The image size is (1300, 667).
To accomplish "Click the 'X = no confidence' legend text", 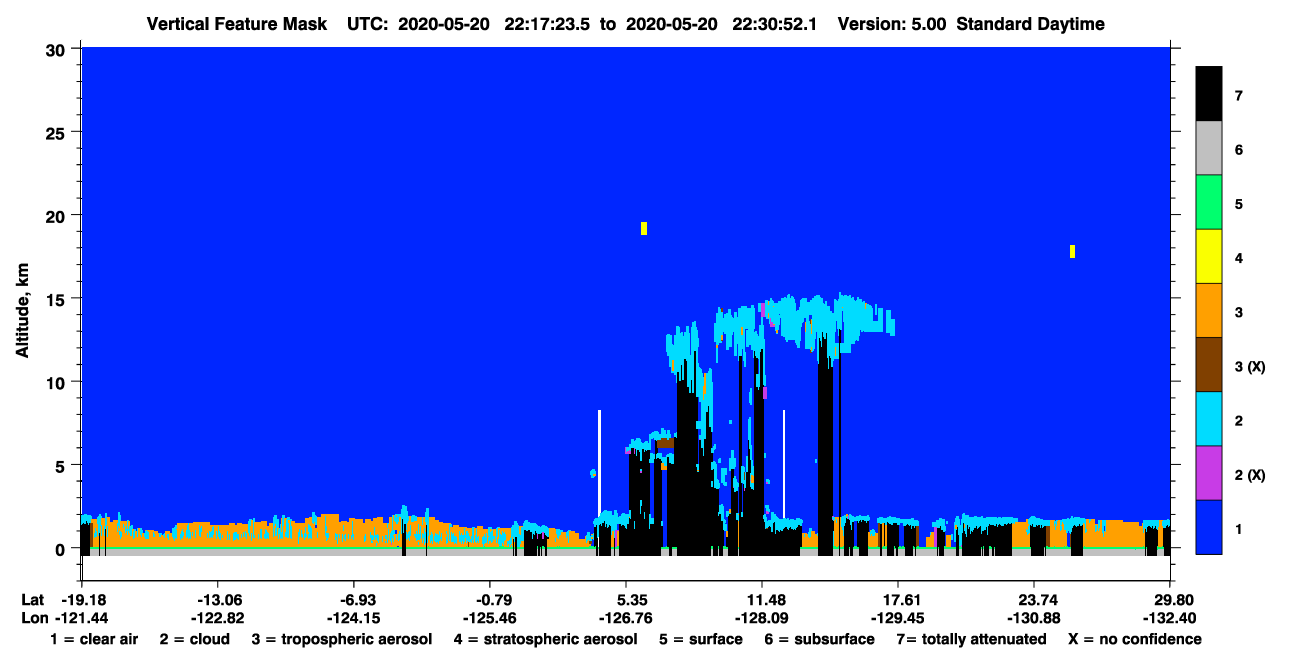I will 1134,639.
